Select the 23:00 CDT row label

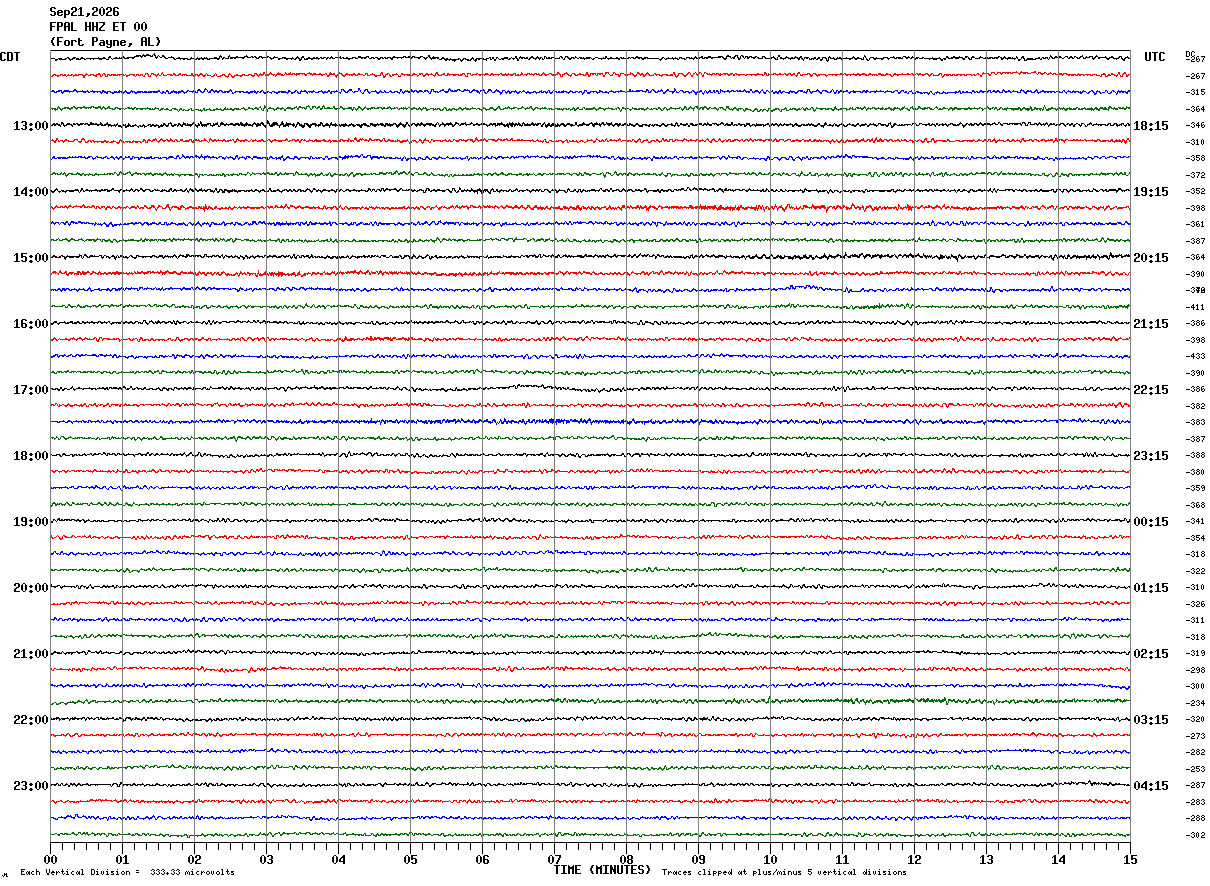pos(31,786)
